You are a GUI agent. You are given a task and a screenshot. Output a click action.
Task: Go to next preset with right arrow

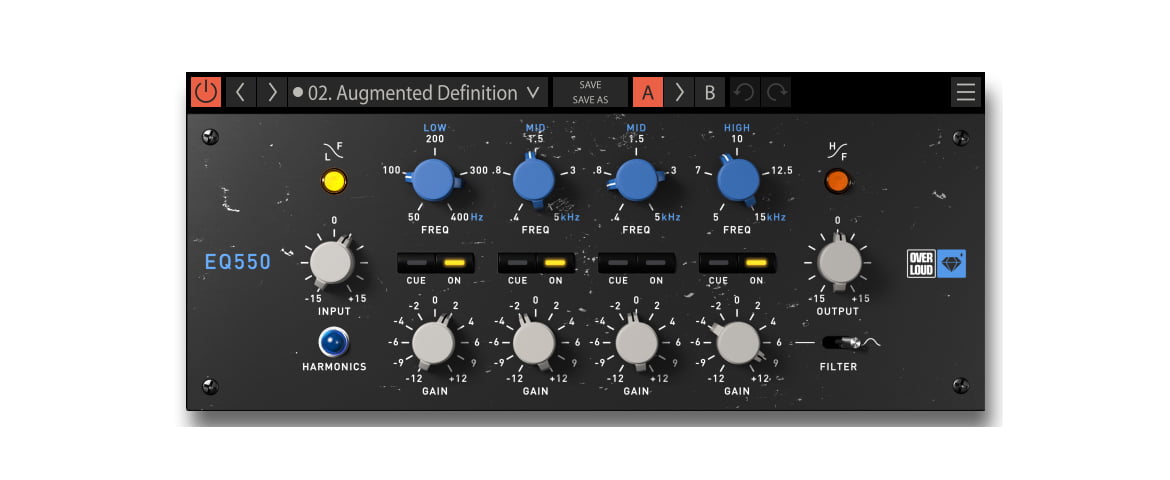[x=272, y=93]
